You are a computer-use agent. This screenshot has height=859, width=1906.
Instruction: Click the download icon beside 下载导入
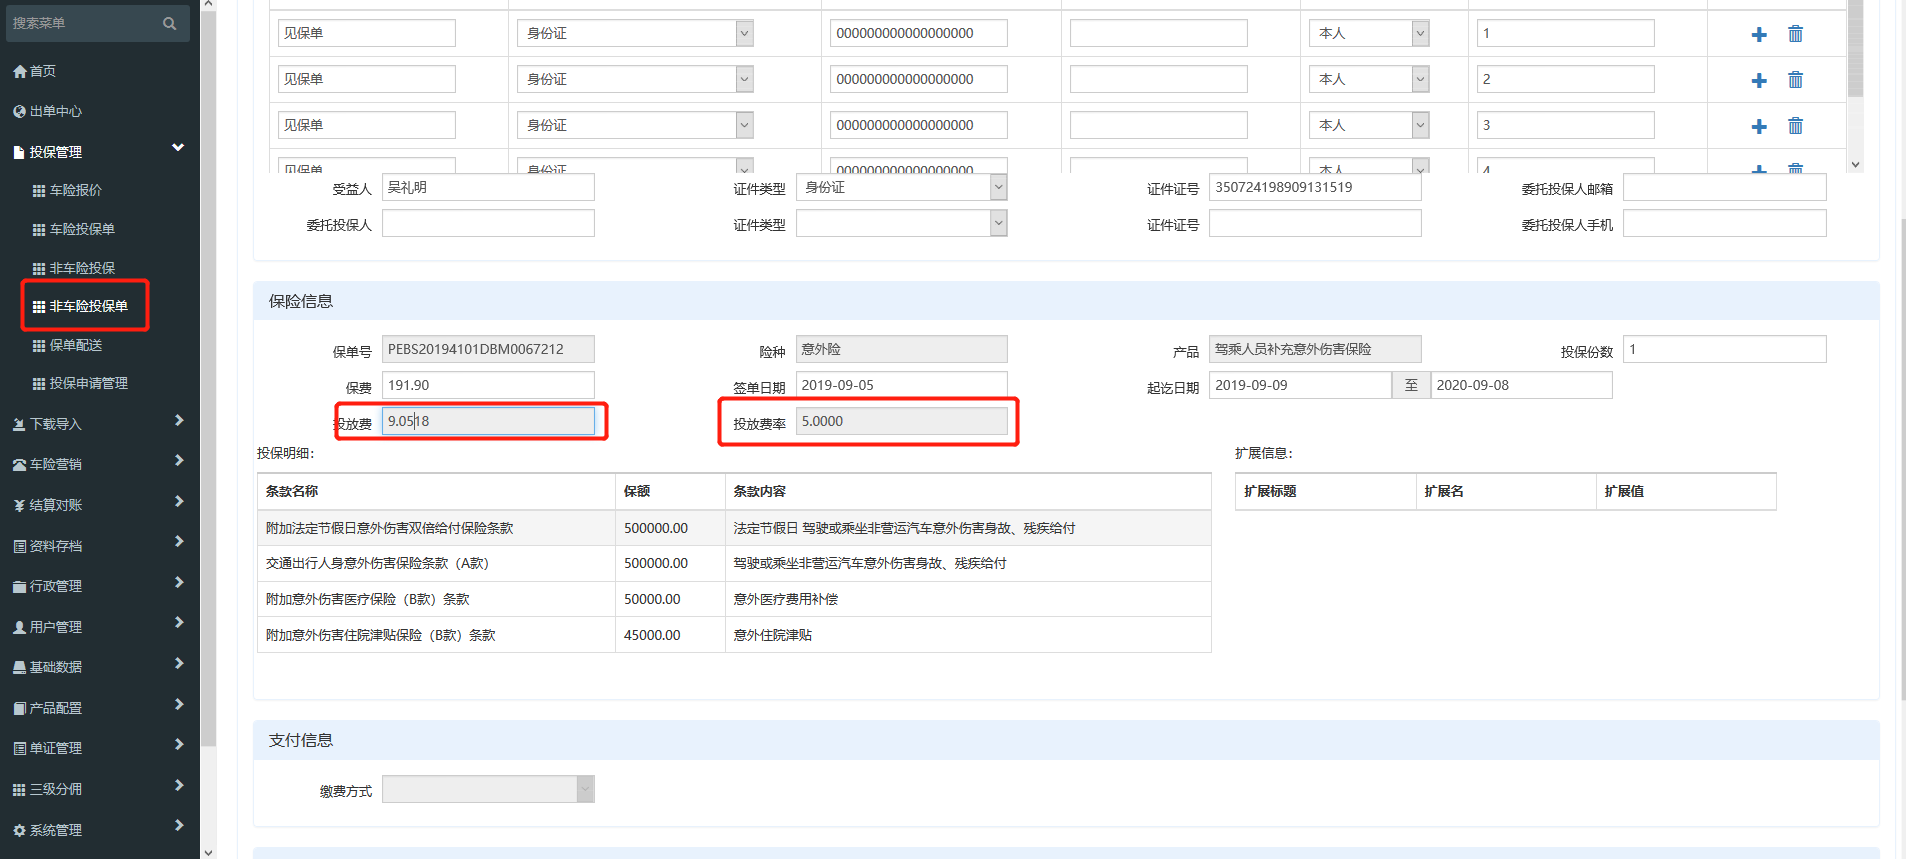click(x=19, y=424)
